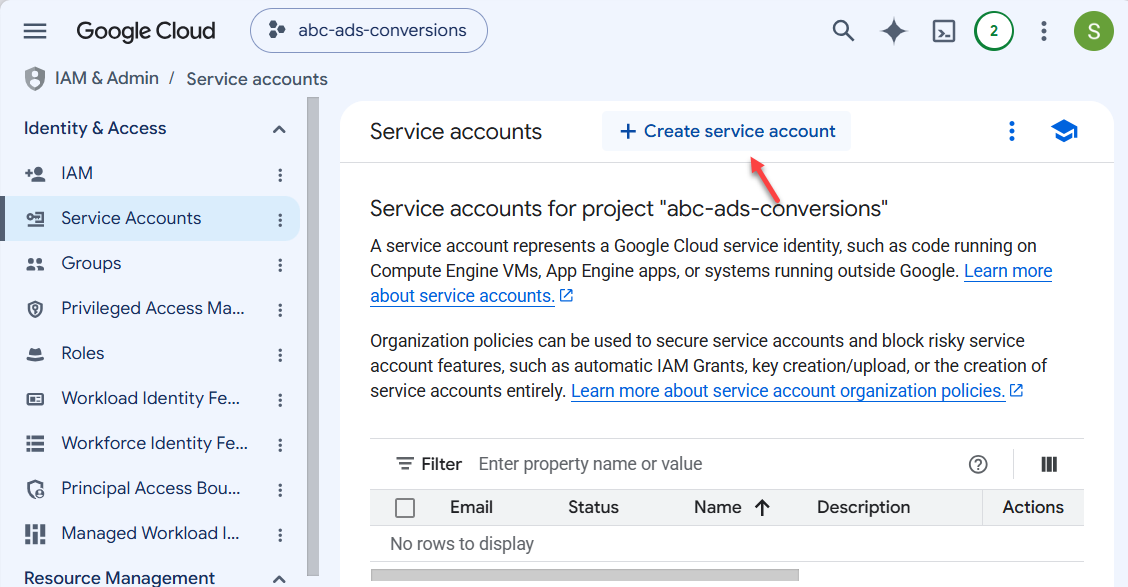Open the column display options icon

(x=1049, y=465)
